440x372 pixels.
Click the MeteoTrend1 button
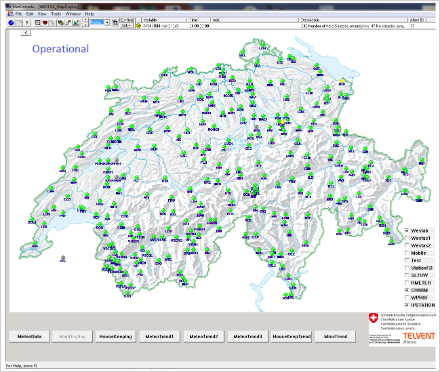point(160,336)
